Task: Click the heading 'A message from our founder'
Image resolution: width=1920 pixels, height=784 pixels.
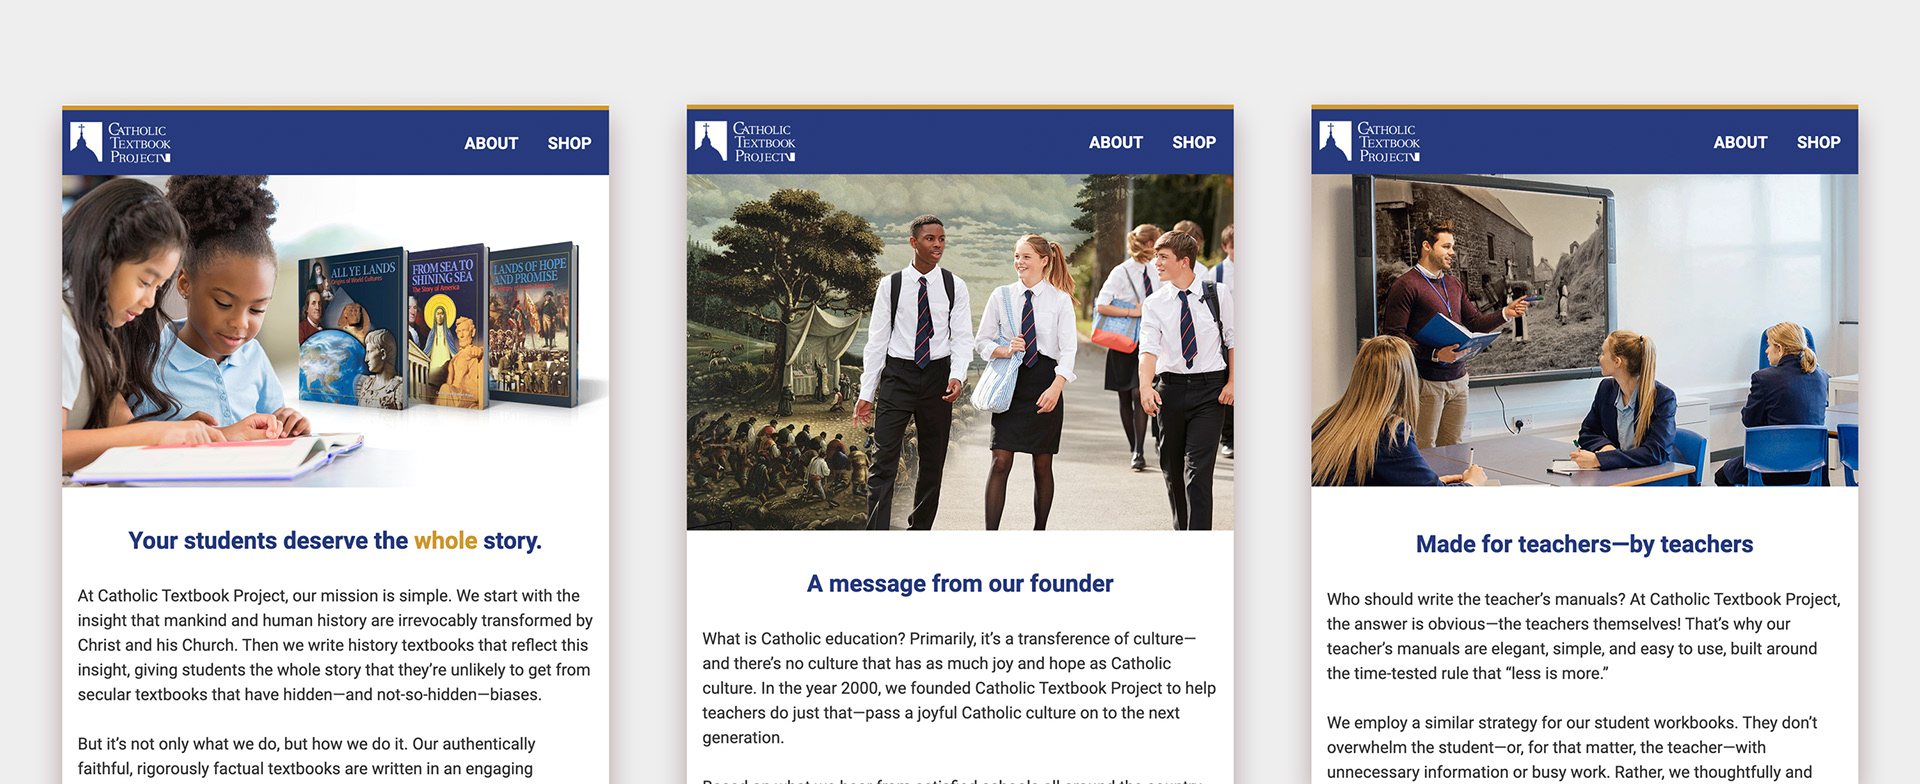Action: [960, 584]
